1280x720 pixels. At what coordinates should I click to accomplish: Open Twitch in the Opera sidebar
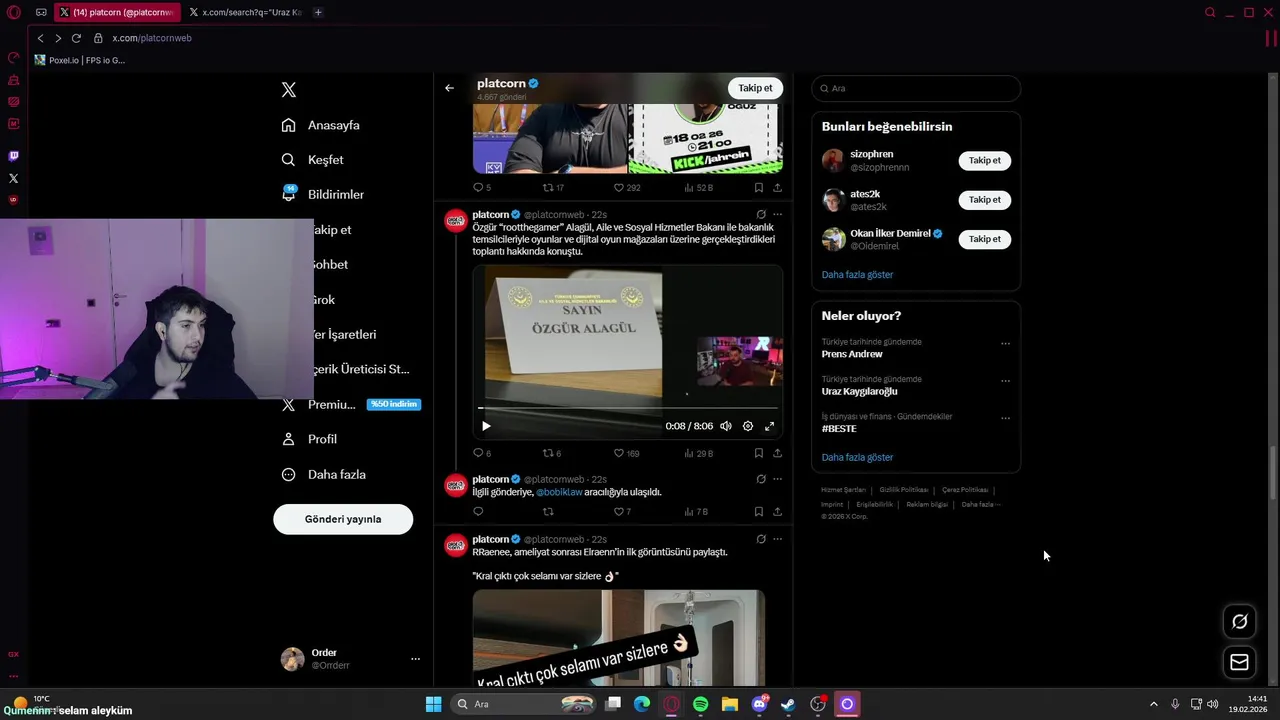click(13, 156)
